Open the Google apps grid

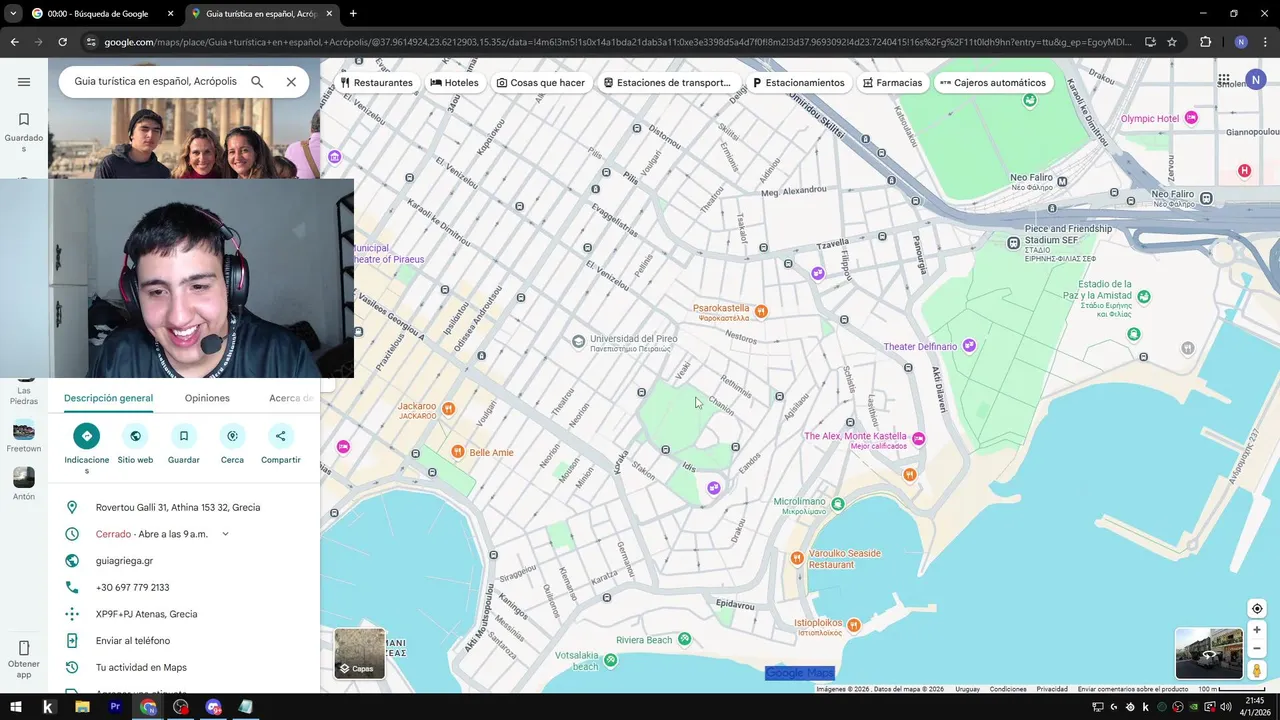click(x=1224, y=80)
